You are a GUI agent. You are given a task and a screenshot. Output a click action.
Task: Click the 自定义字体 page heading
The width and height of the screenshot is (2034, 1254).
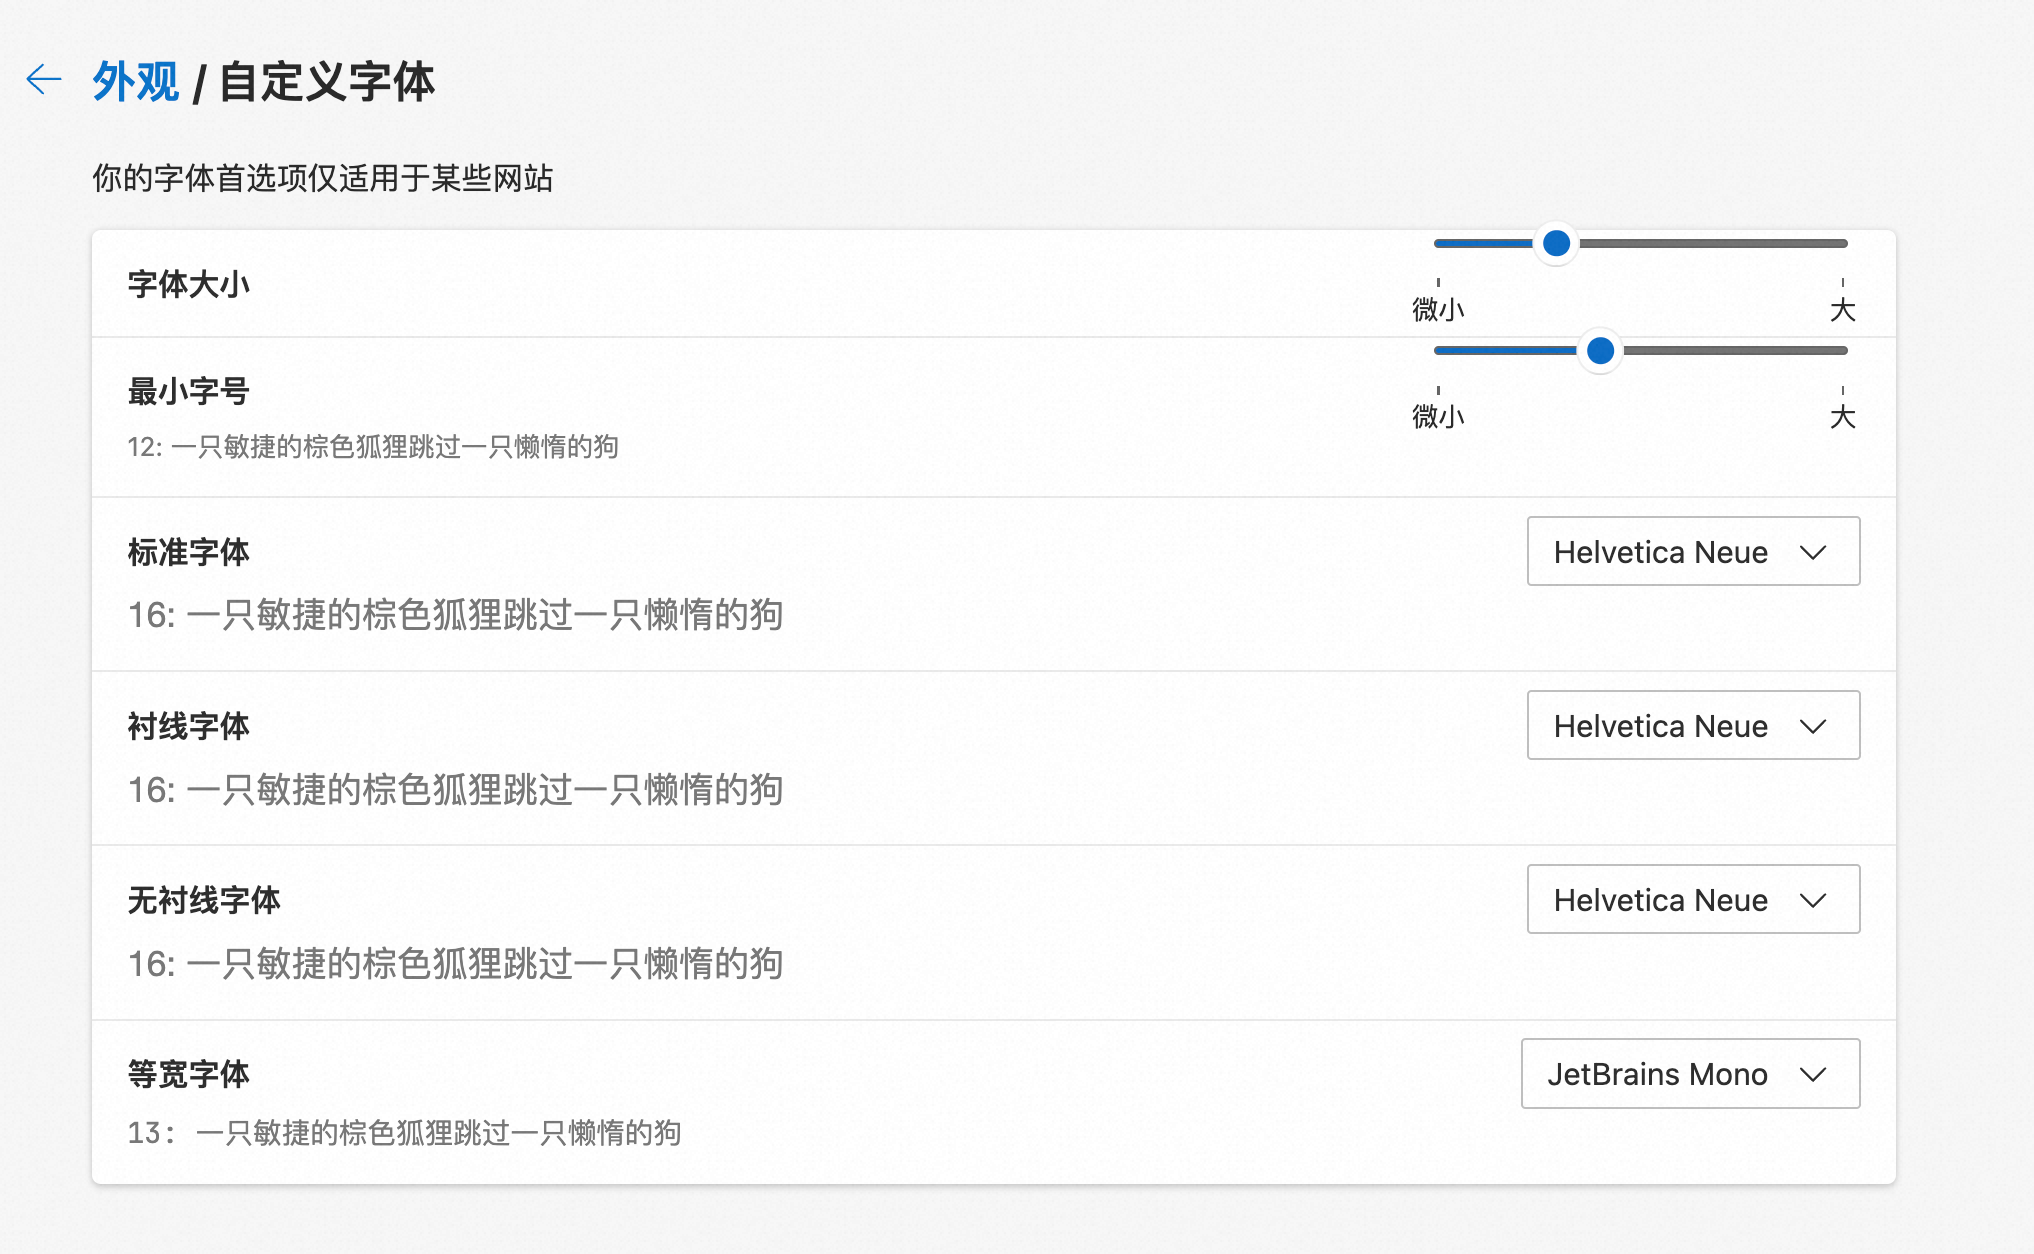(x=326, y=82)
